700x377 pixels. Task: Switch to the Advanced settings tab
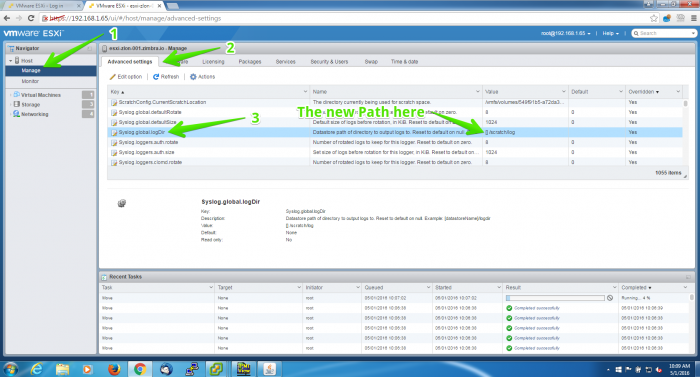point(129,62)
